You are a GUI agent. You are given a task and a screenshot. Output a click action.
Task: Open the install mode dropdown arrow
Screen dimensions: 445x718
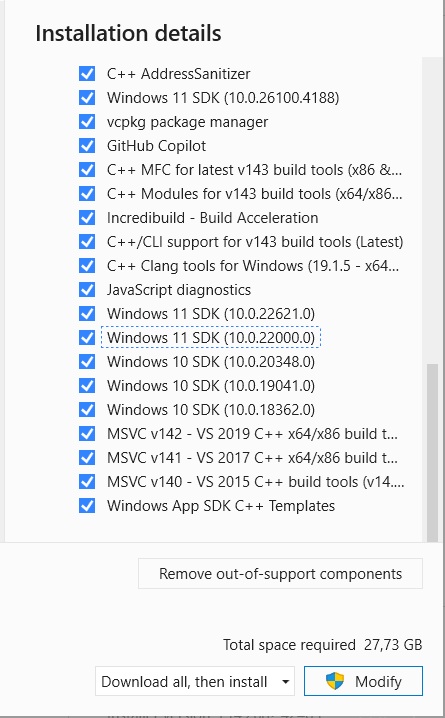[286, 682]
